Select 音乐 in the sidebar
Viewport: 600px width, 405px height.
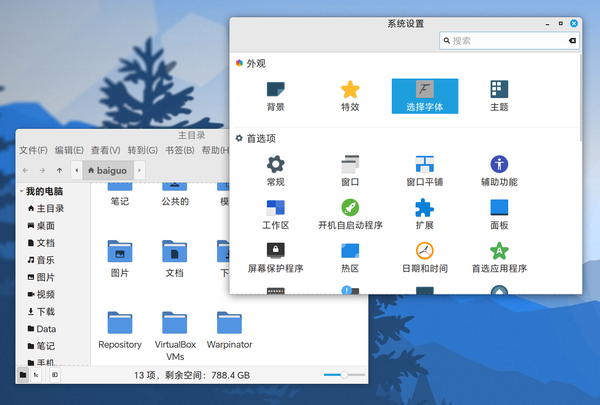pyautogui.click(x=41, y=260)
